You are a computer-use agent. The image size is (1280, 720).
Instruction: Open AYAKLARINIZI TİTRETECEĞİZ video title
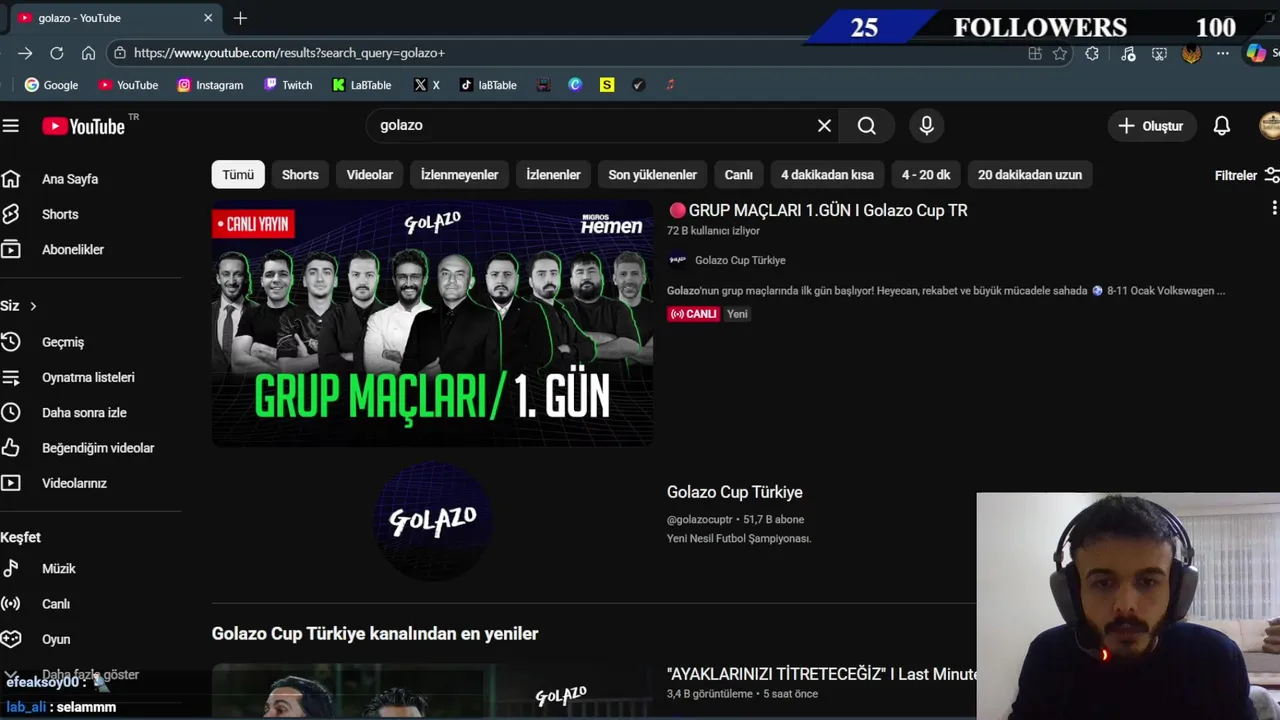pyautogui.click(x=821, y=674)
